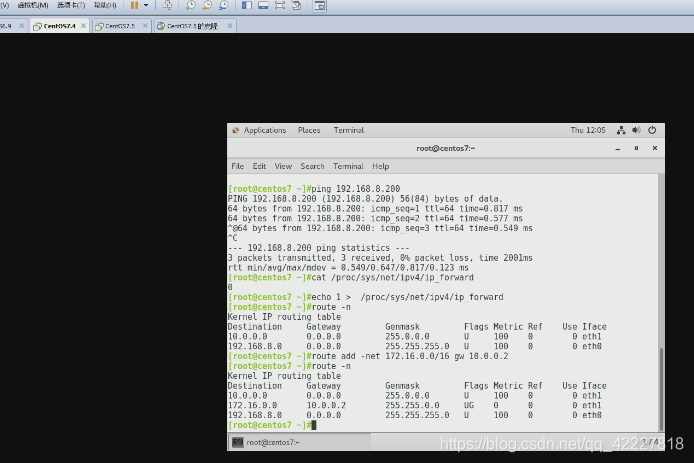Open the dropdown arrow next to Pause
Image resolution: width=694 pixels, height=463 pixels.
(146, 5)
